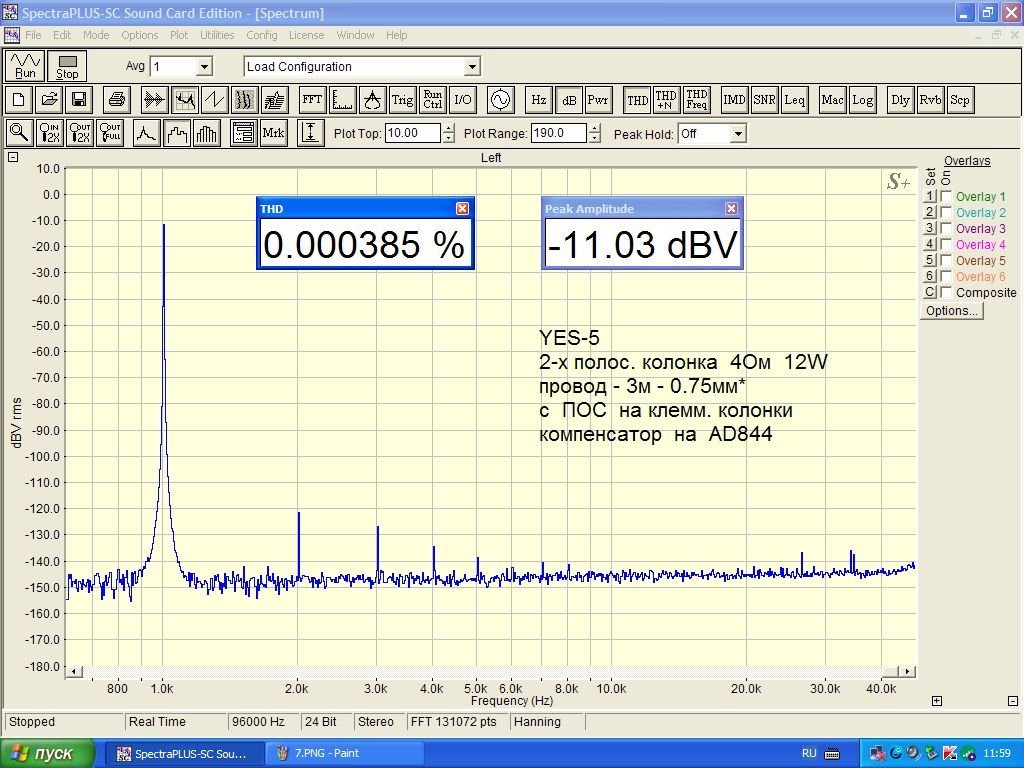
Task: Select the THD+N measurement button
Action: 666,100
